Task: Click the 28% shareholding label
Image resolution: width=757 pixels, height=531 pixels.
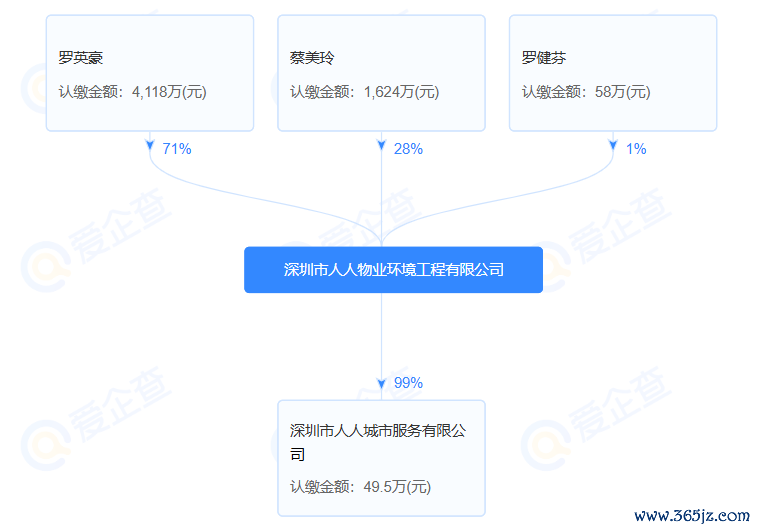Action: [x=408, y=149]
